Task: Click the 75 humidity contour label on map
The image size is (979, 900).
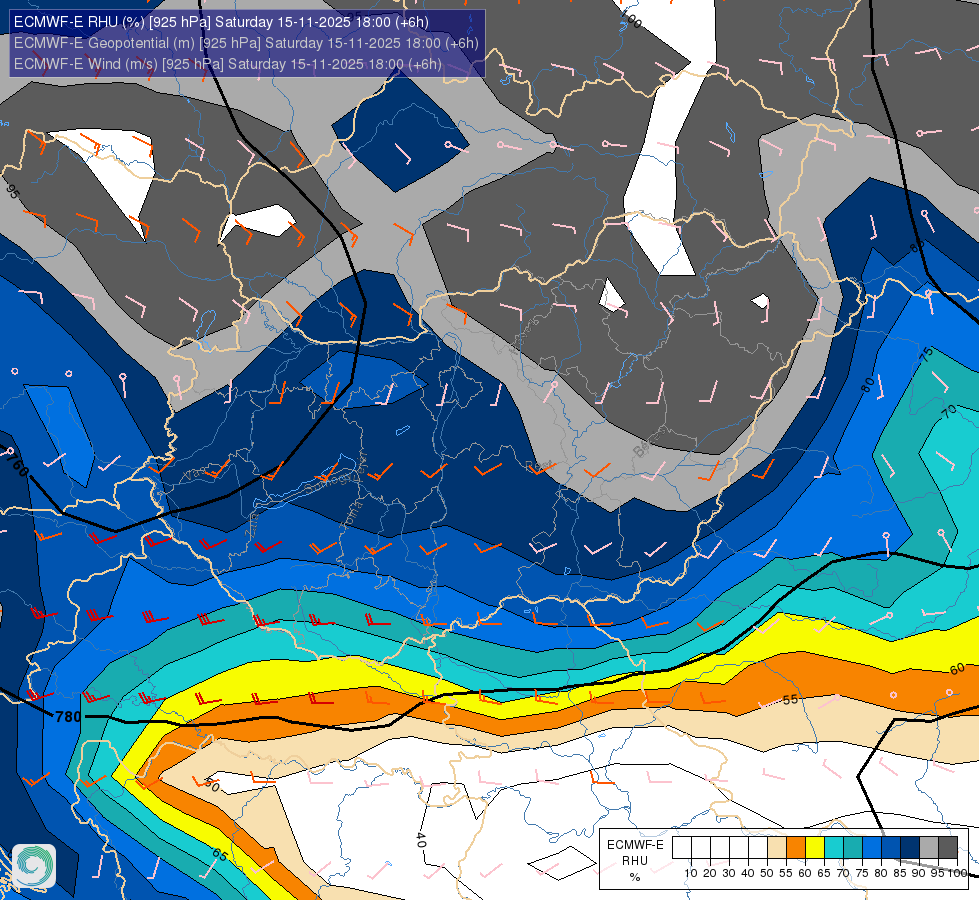Action: pyautogui.click(x=927, y=354)
